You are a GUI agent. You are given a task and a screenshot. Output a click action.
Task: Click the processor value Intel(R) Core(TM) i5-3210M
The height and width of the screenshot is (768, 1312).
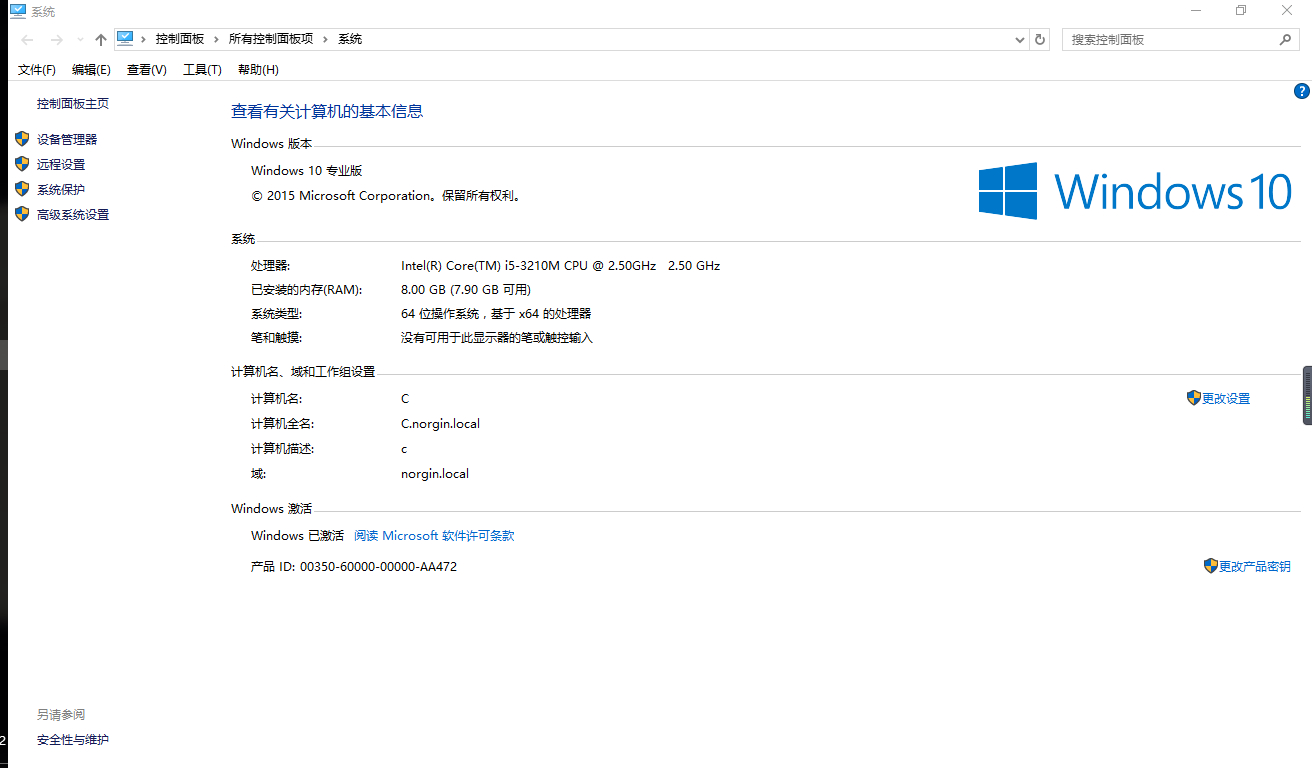[x=560, y=266]
